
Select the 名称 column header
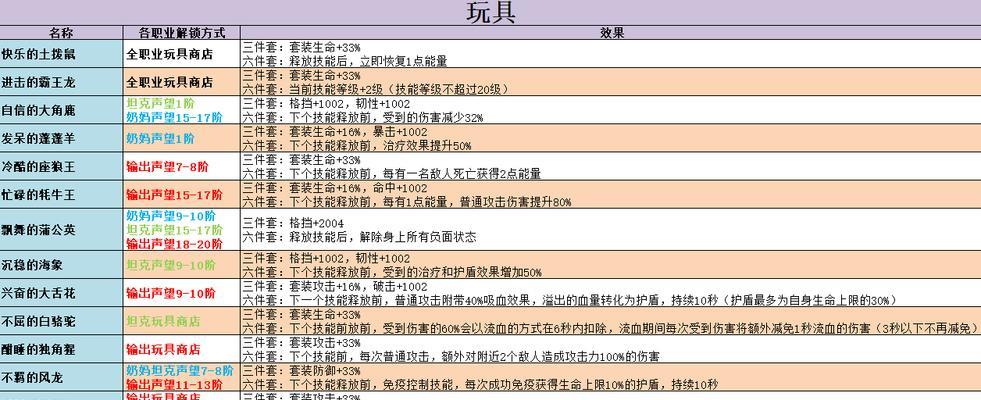(x=61, y=33)
